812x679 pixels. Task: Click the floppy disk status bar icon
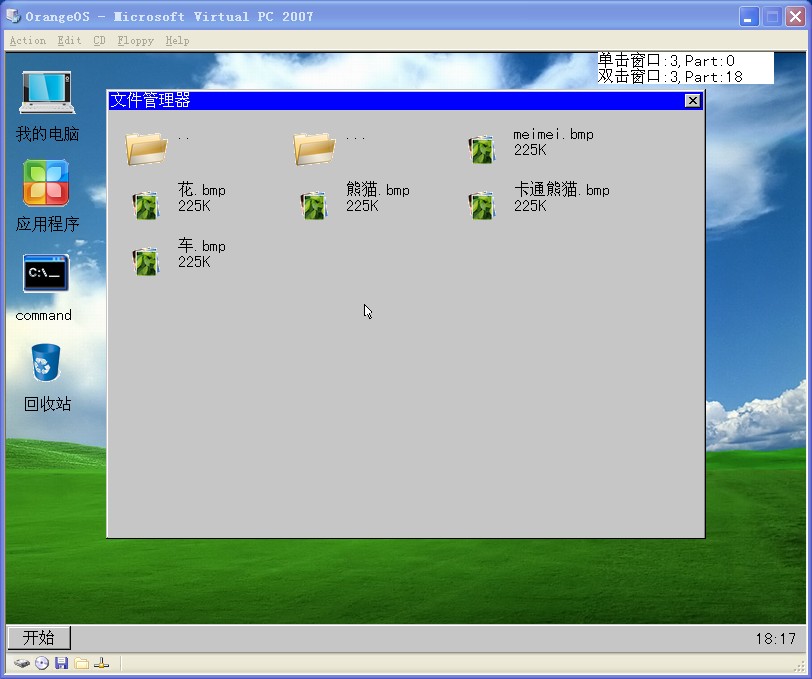coord(62,663)
